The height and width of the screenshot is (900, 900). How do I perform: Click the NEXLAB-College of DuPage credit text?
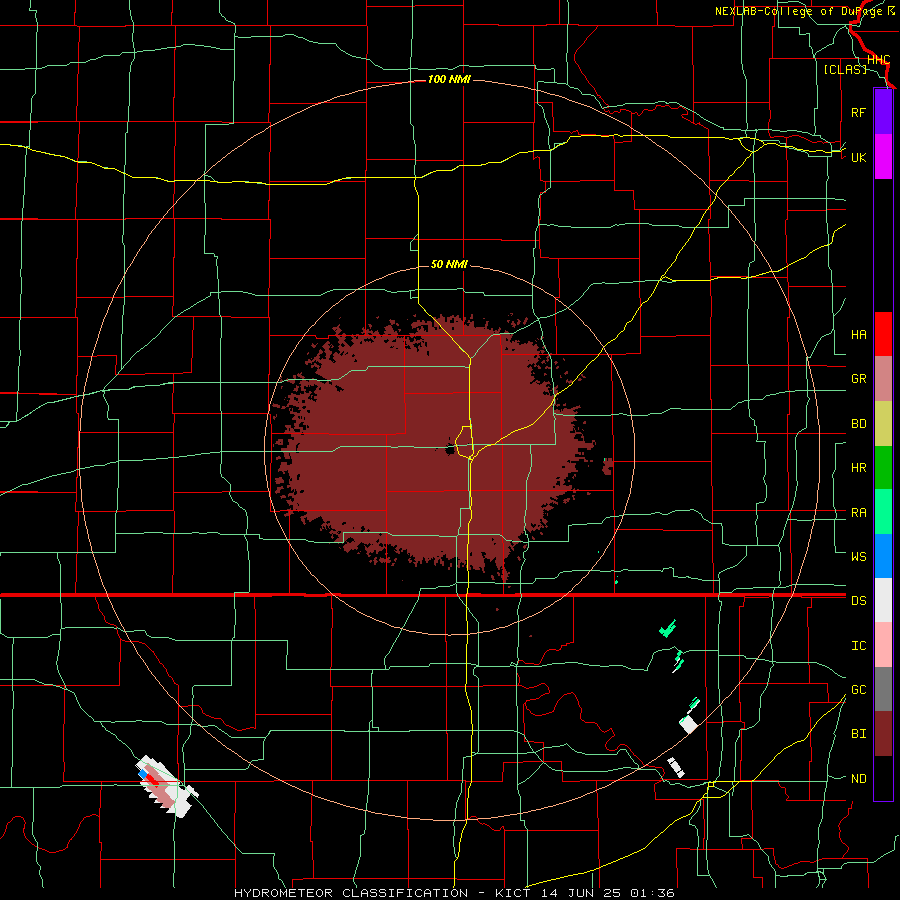tap(805, 11)
